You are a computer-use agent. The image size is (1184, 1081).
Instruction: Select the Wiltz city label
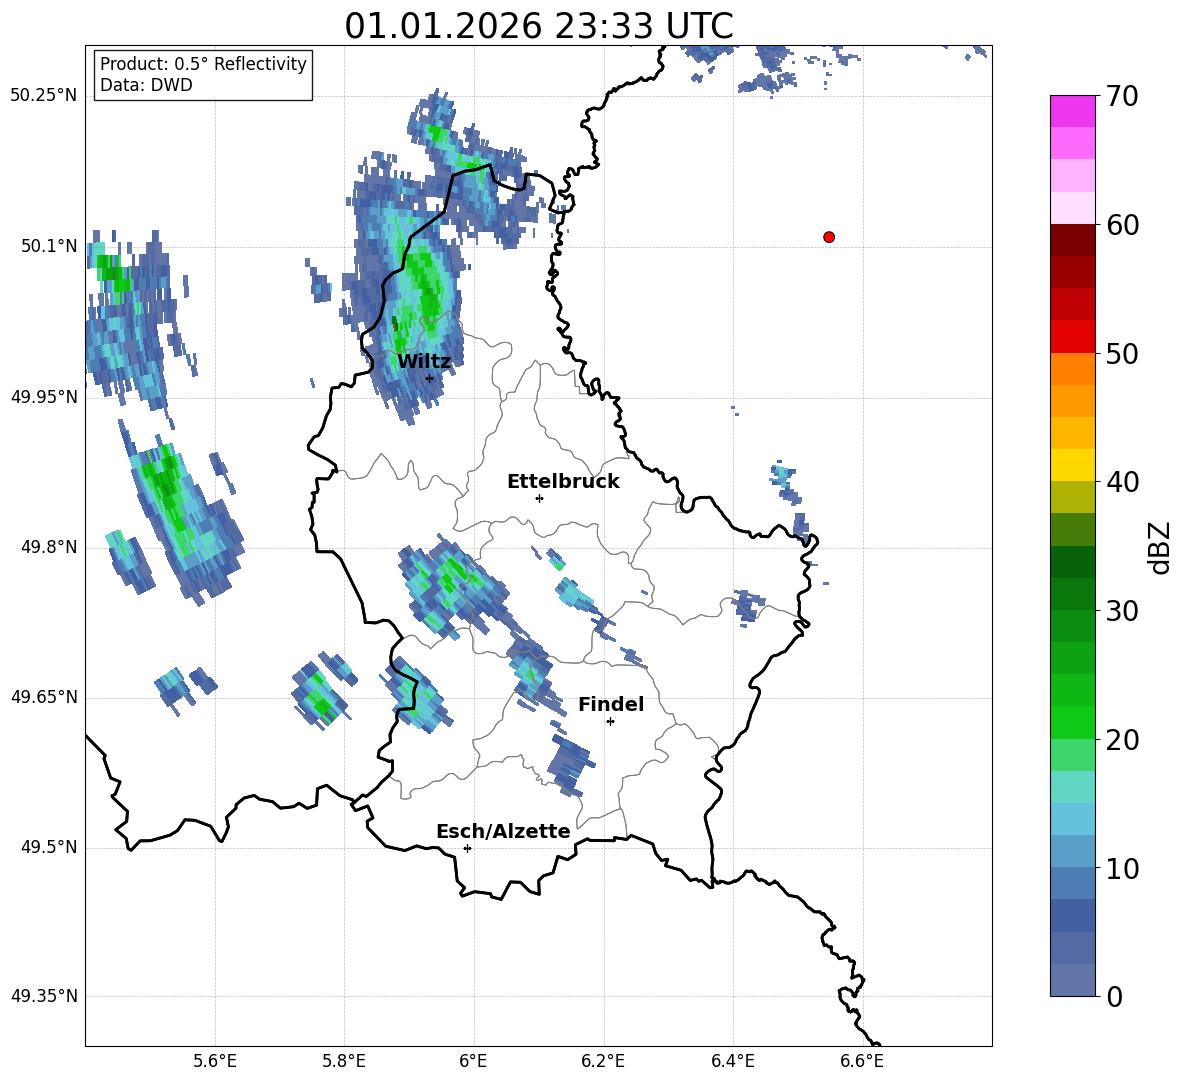pos(424,361)
